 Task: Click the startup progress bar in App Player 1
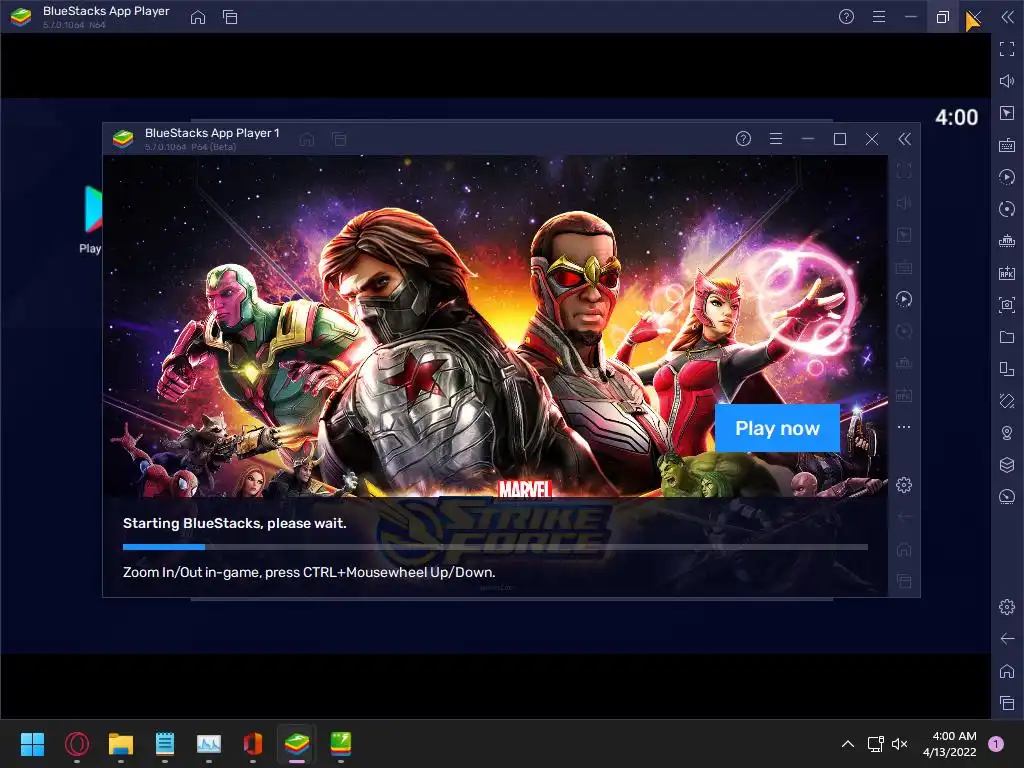pos(495,547)
